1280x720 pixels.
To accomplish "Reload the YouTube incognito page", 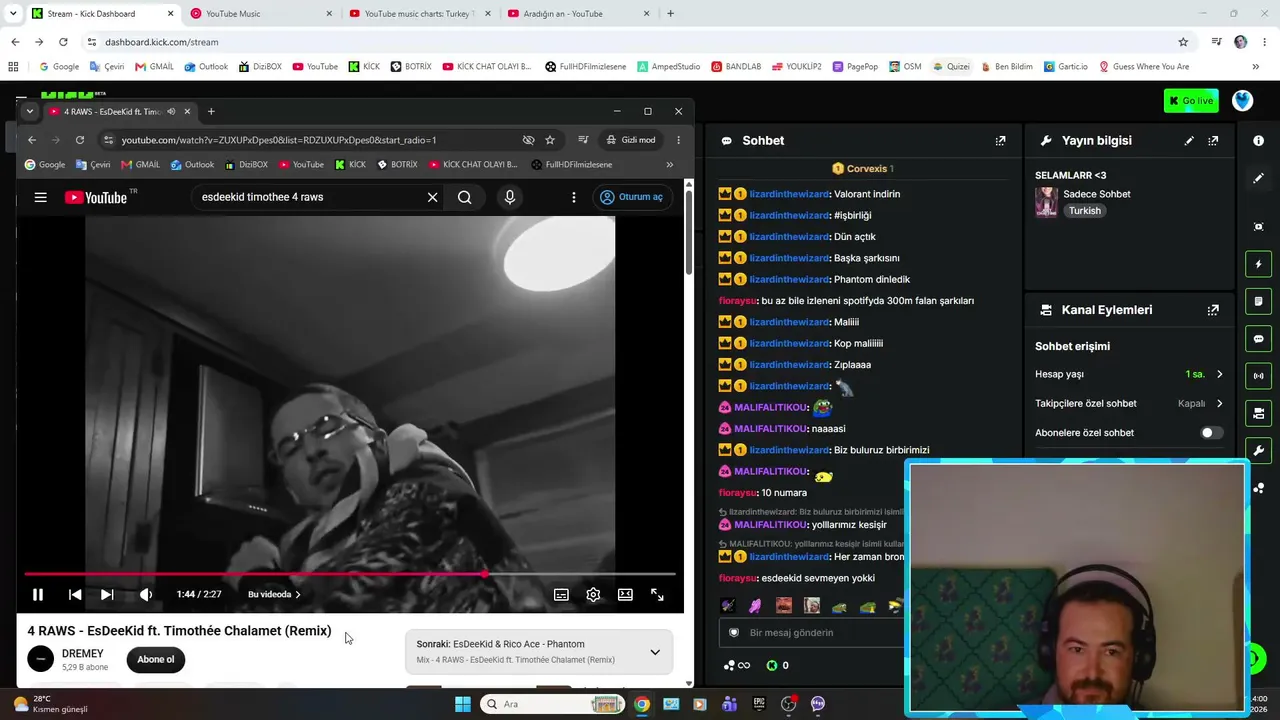I will point(80,140).
